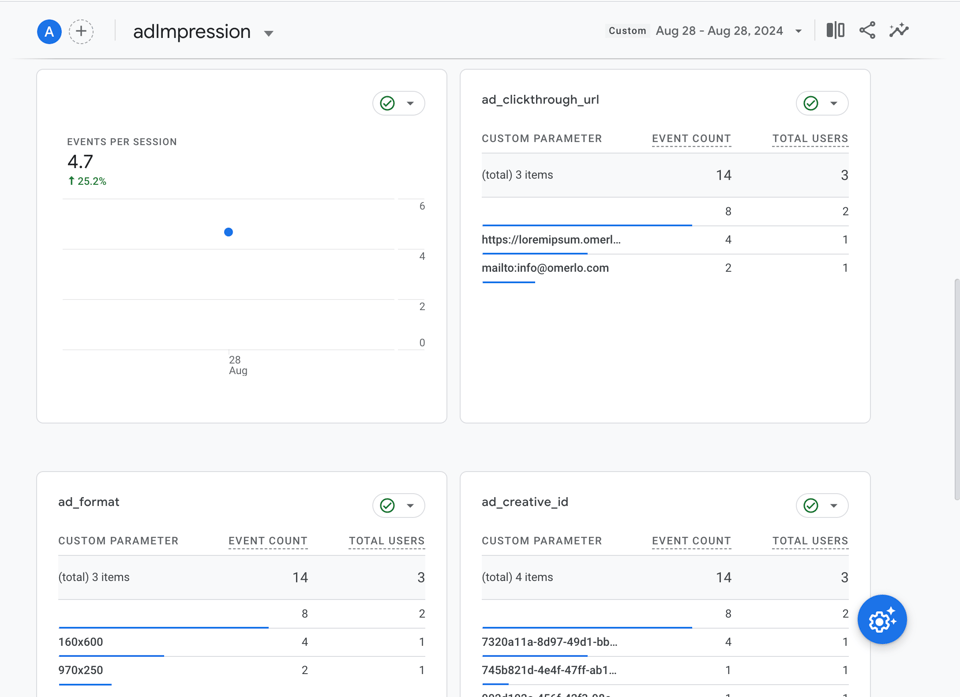Screen dimensions: 960x697
Task: Click the data point on Aug 28 chart
Action: [x=228, y=232]
